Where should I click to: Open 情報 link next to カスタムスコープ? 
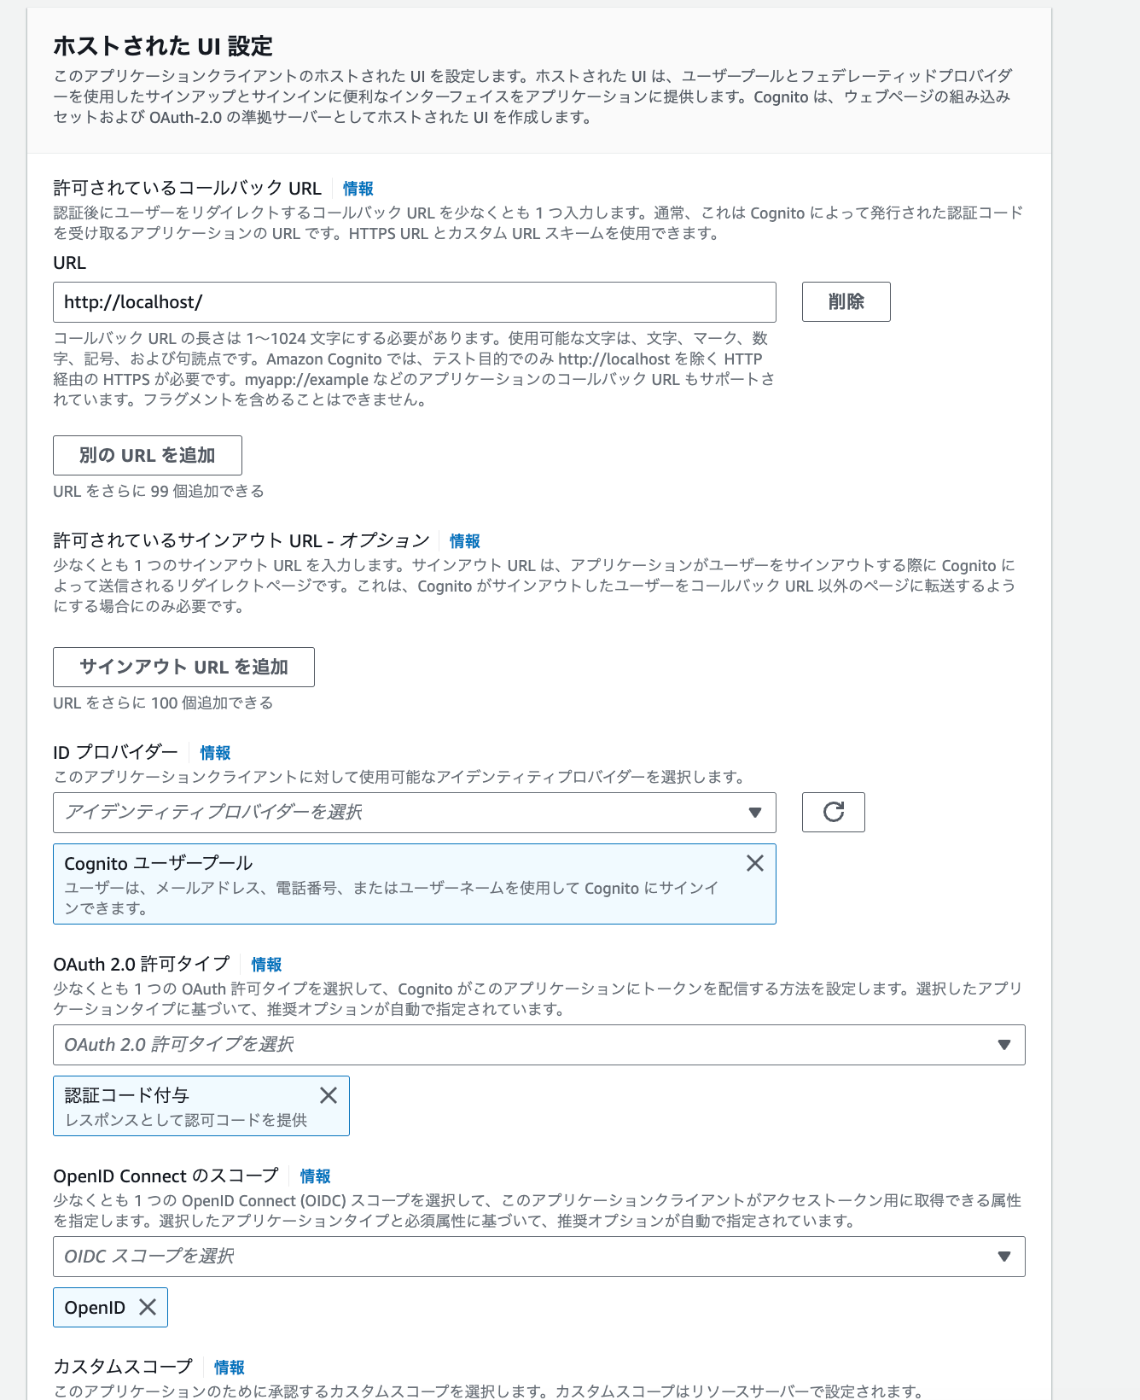[x=229, y=1368]
